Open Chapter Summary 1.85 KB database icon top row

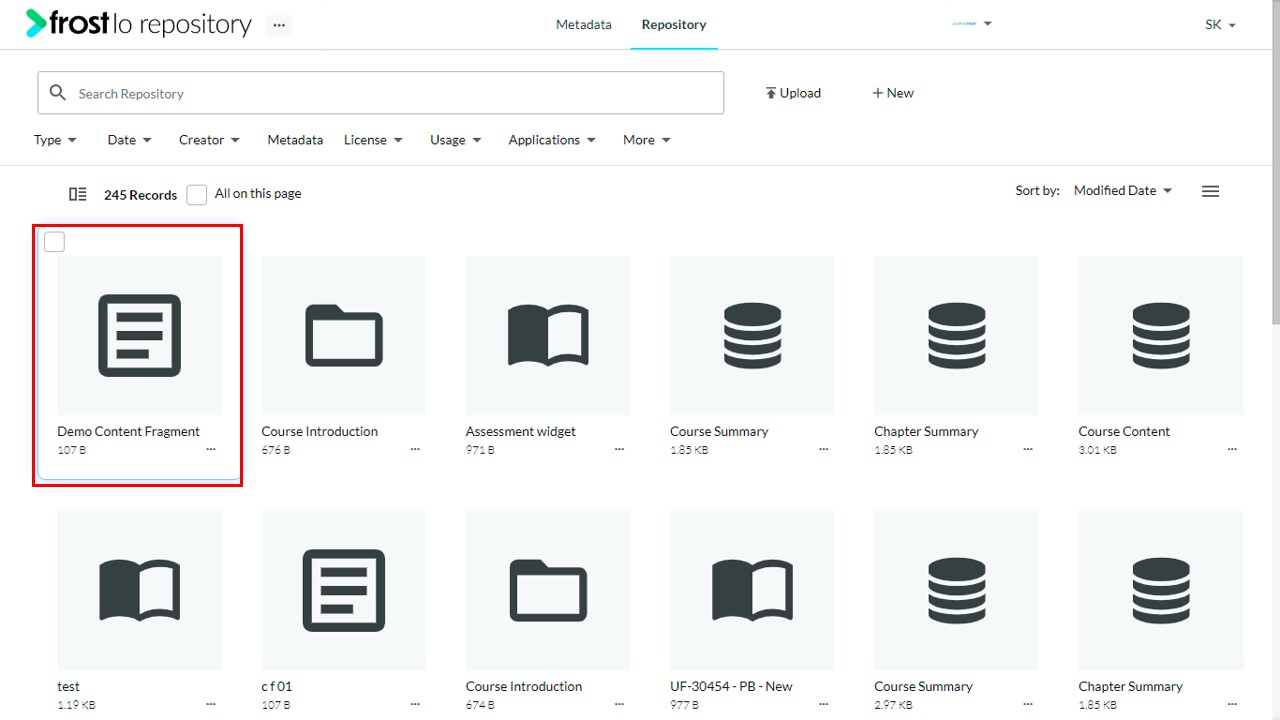956,335
